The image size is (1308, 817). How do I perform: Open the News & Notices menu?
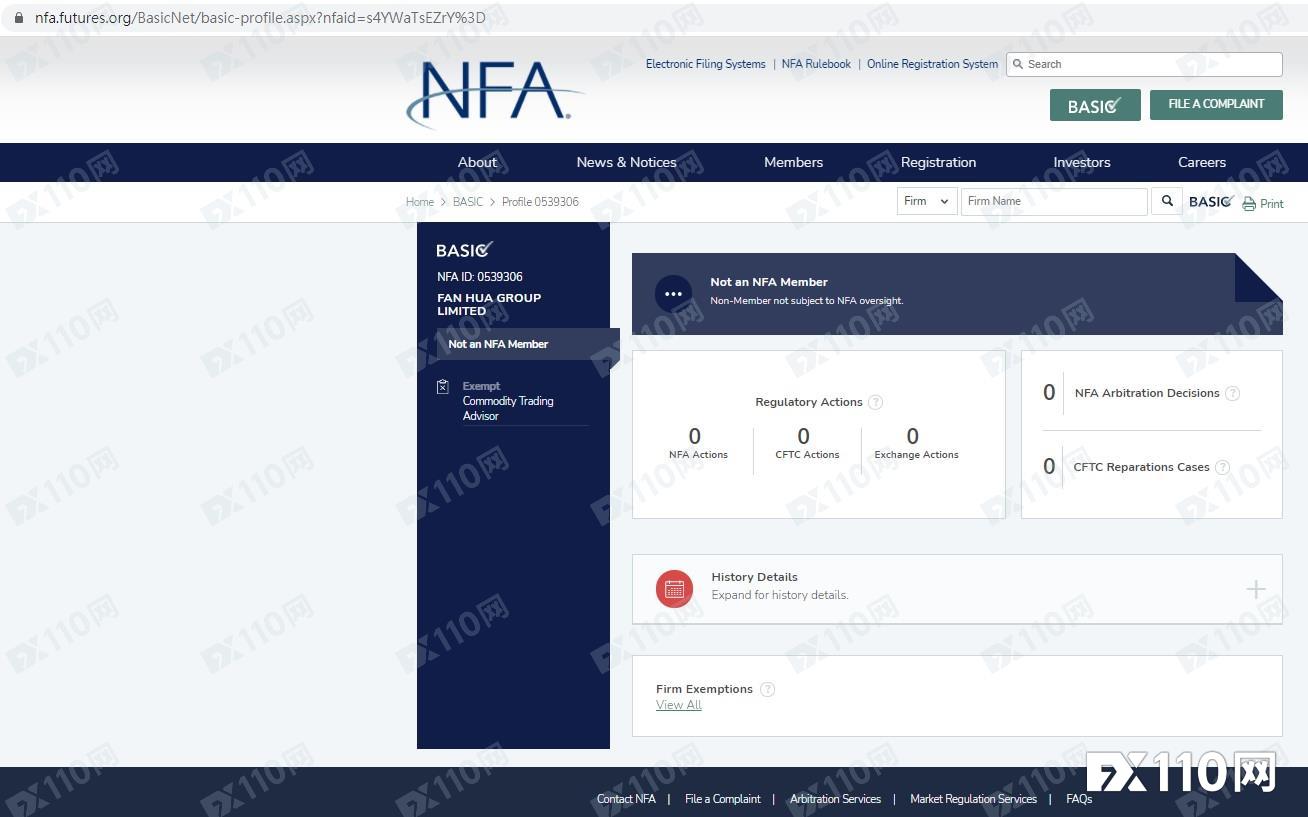[626, 162]
